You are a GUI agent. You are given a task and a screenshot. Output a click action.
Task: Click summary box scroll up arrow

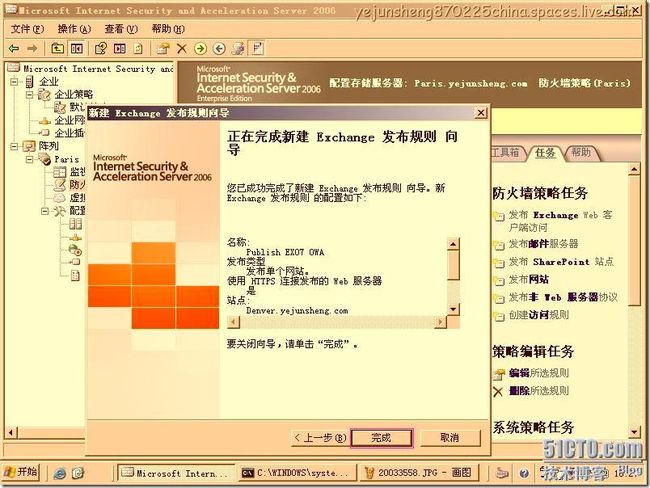pos(454,244)
